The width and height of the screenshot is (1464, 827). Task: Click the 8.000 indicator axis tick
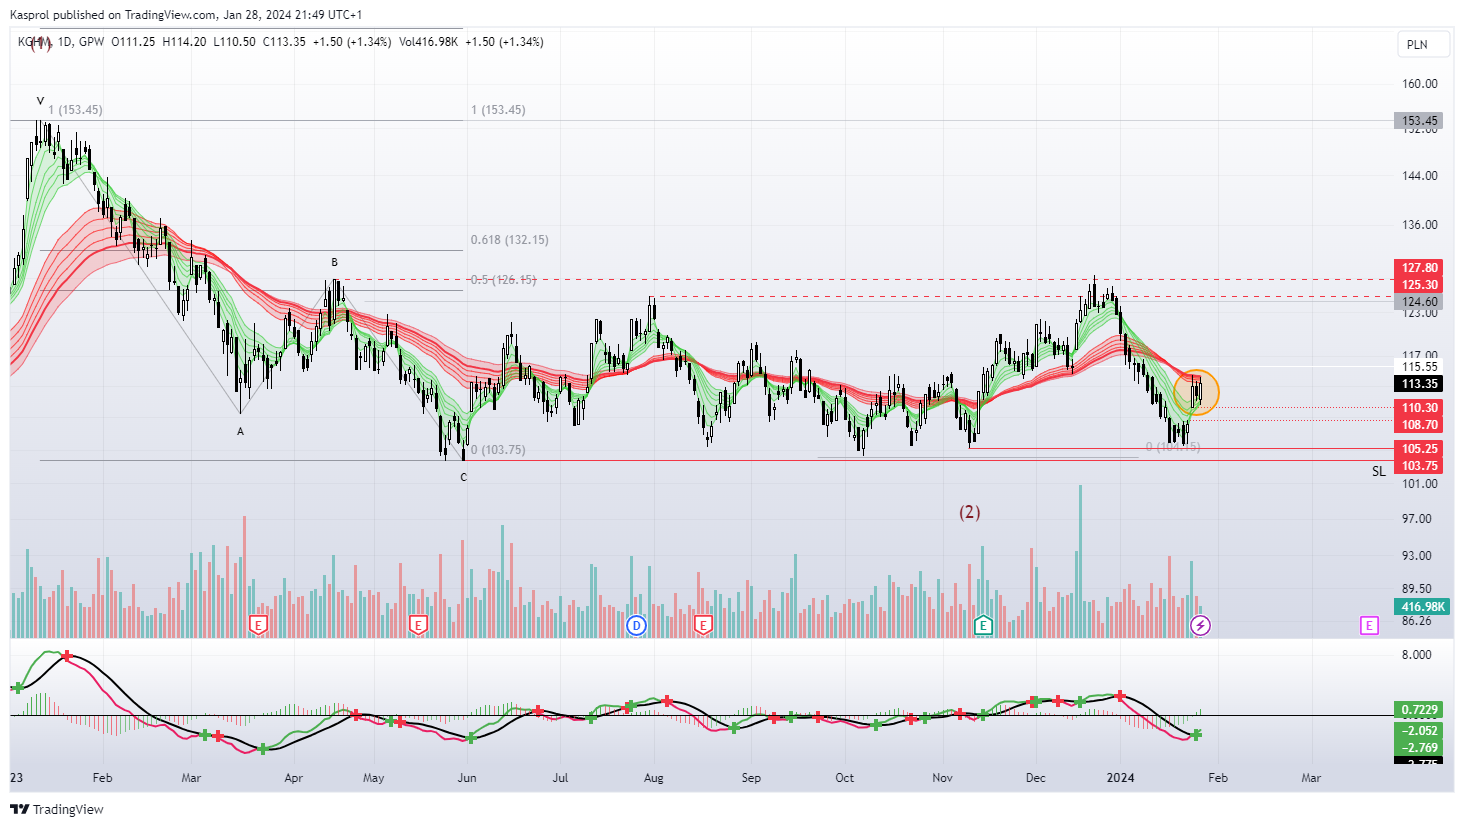coord(1416,655)
